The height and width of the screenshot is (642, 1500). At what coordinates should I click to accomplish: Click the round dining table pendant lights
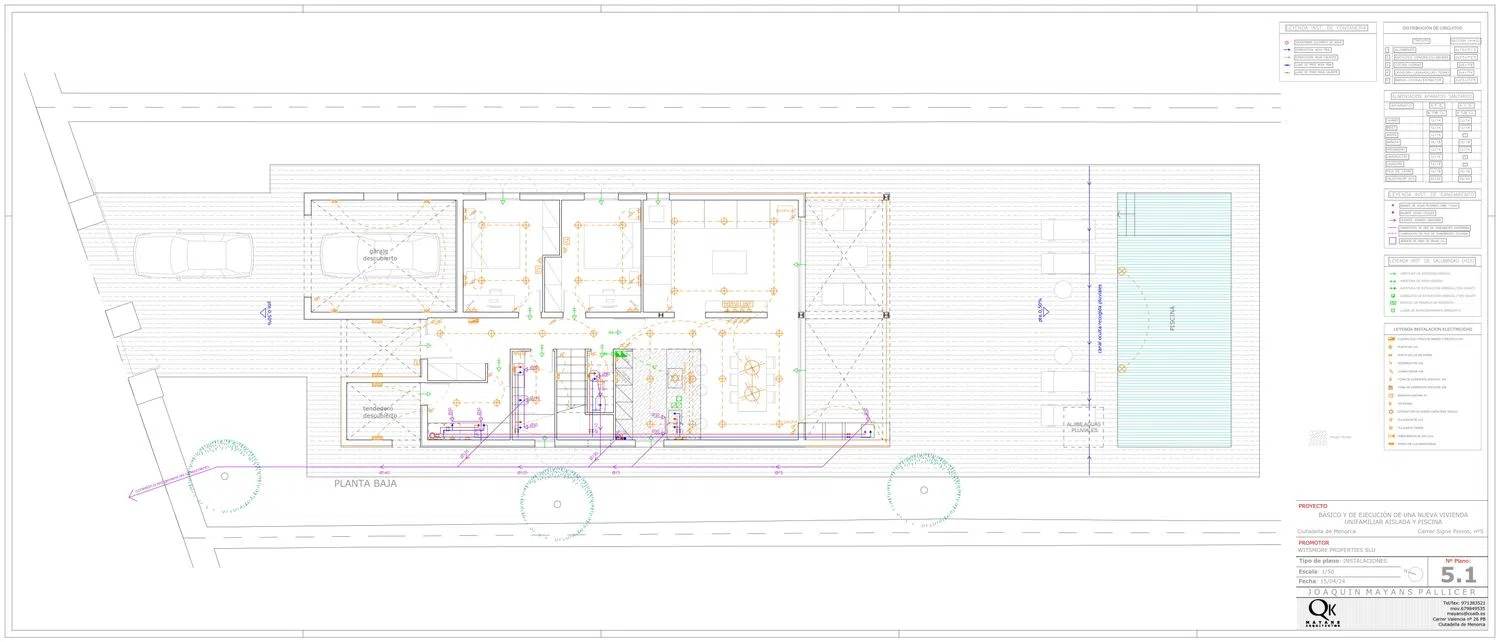click(x=754, y=380)
